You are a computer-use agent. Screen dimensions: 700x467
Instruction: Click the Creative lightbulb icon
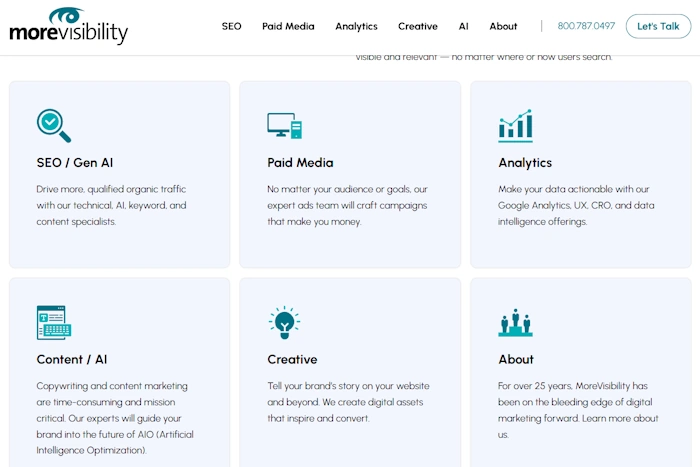tap(284, 322)
